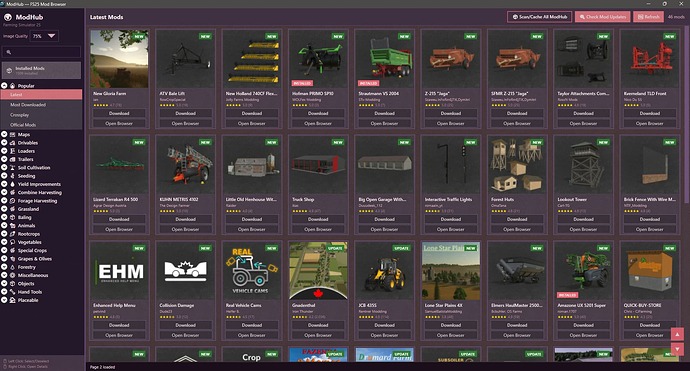This screenshot has height=371, width=690.
Task: Select Most Downloaded in sidebar
Action: coord(41,105)
